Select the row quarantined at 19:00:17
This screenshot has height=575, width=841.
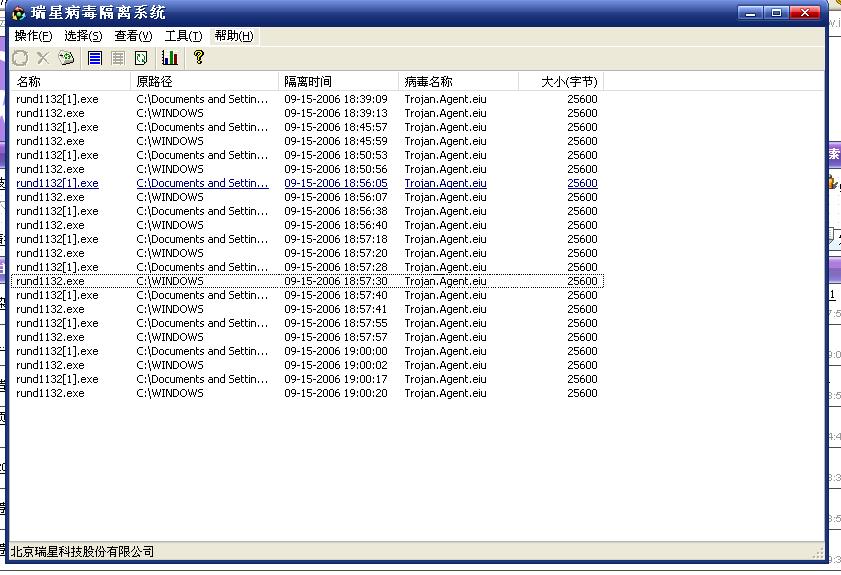[307, 379]
